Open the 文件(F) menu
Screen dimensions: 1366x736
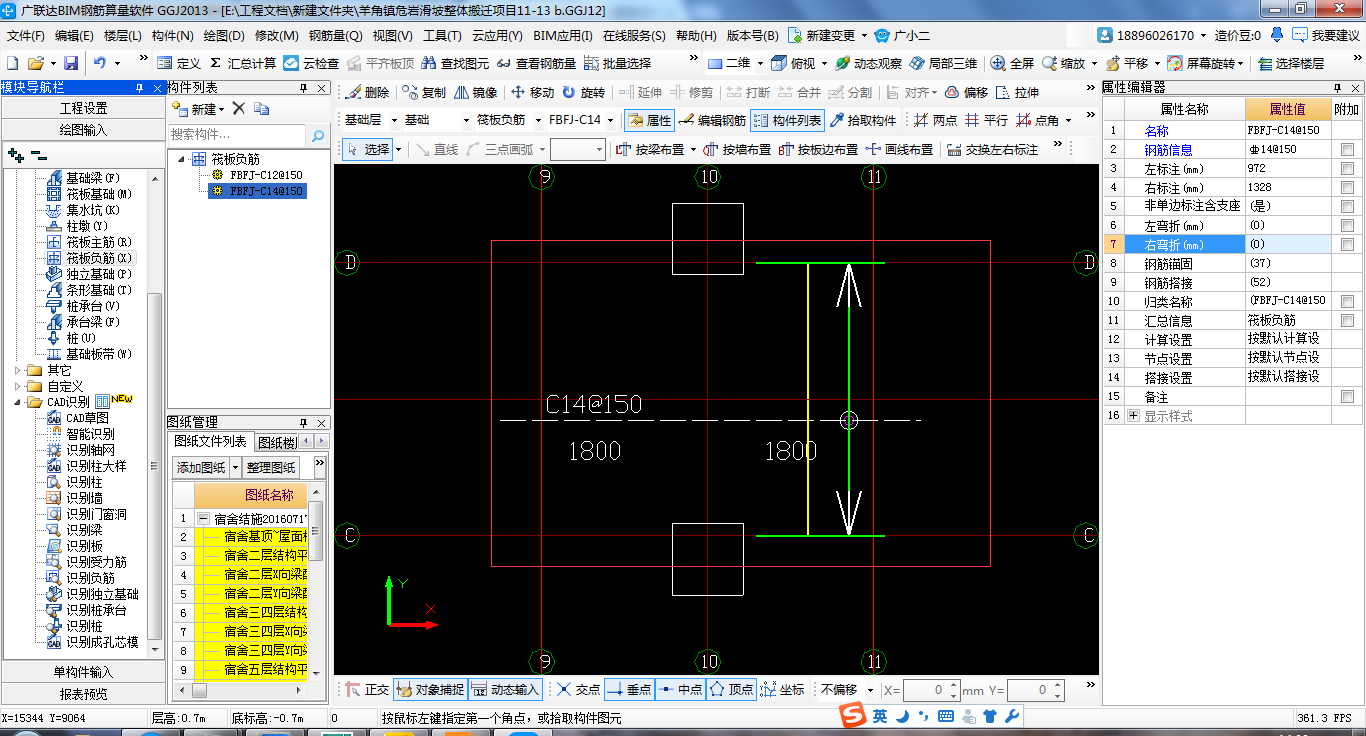point(25,35)
